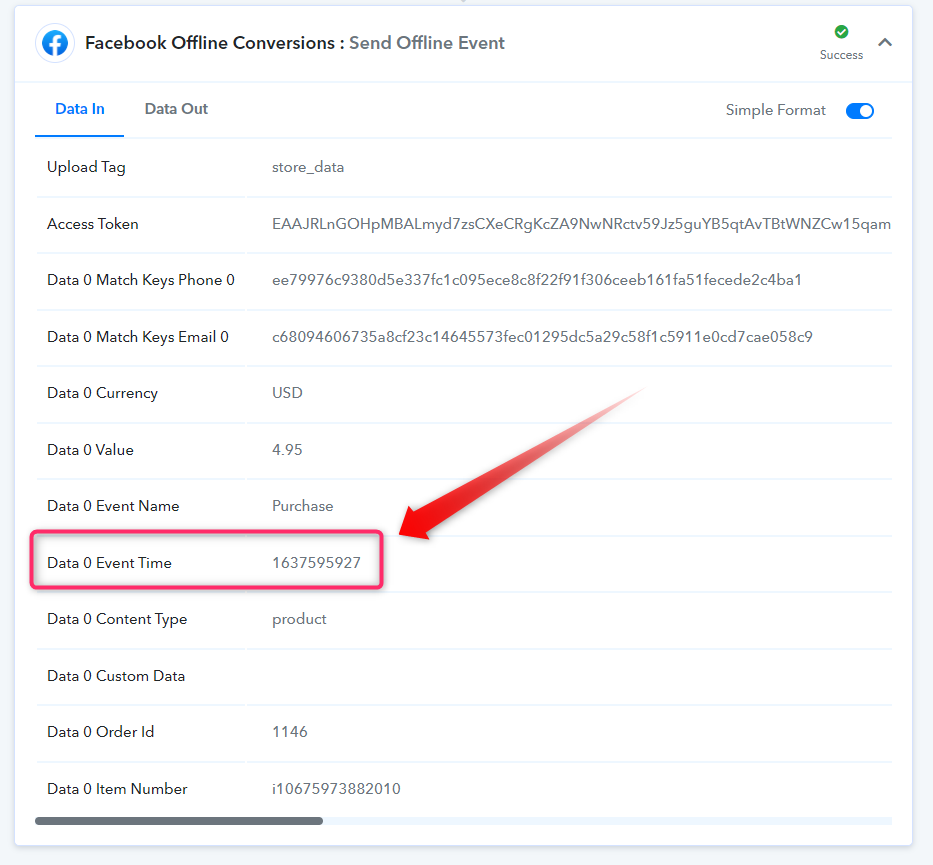Click the Data 0 Custom Data label
The image size is (933, 865).
[x=116, y=676]
